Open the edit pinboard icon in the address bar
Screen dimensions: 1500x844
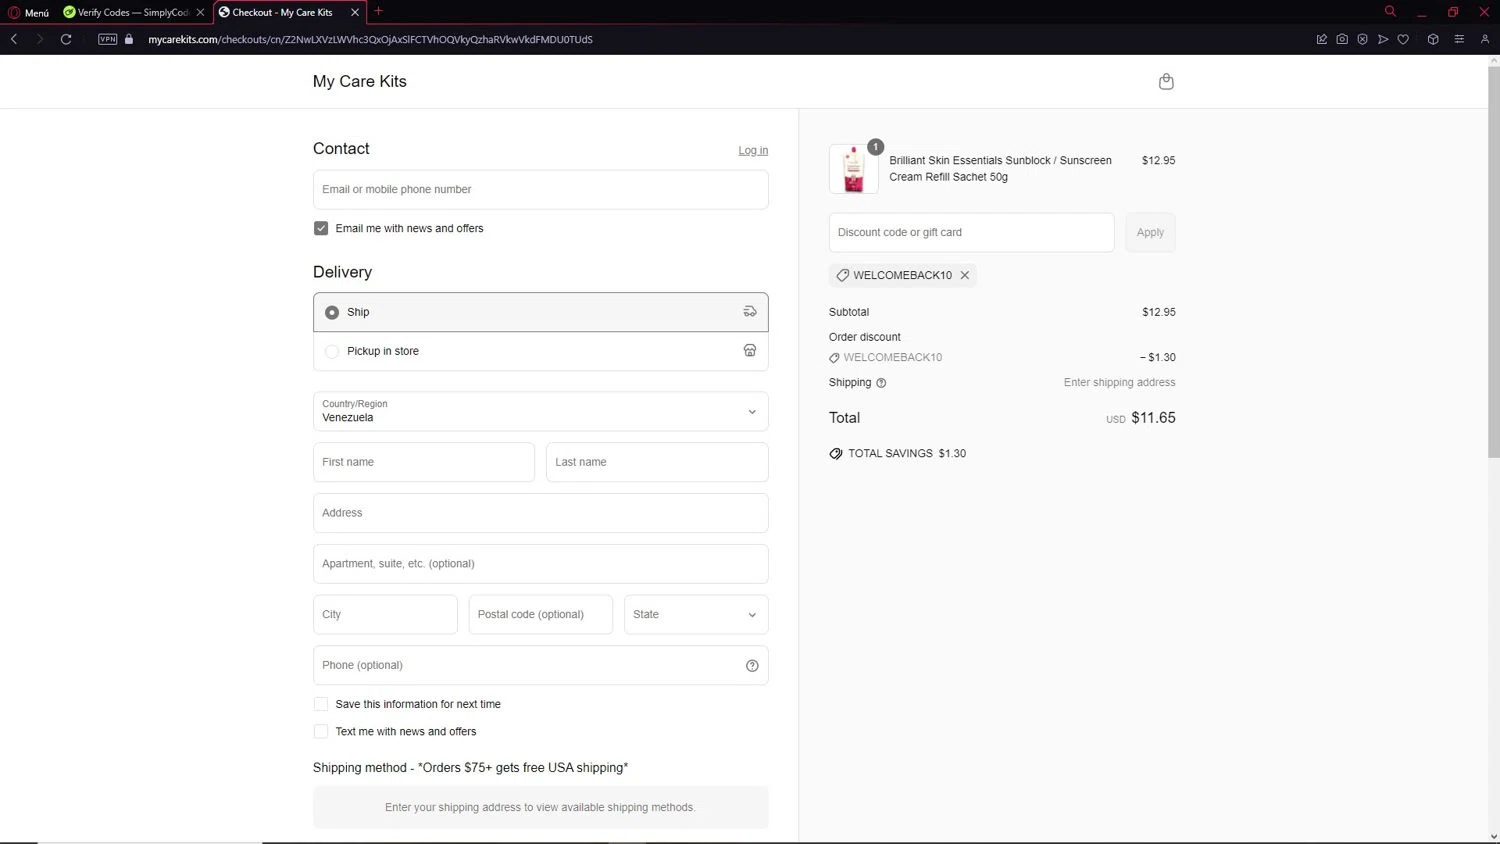(1321, 39)
